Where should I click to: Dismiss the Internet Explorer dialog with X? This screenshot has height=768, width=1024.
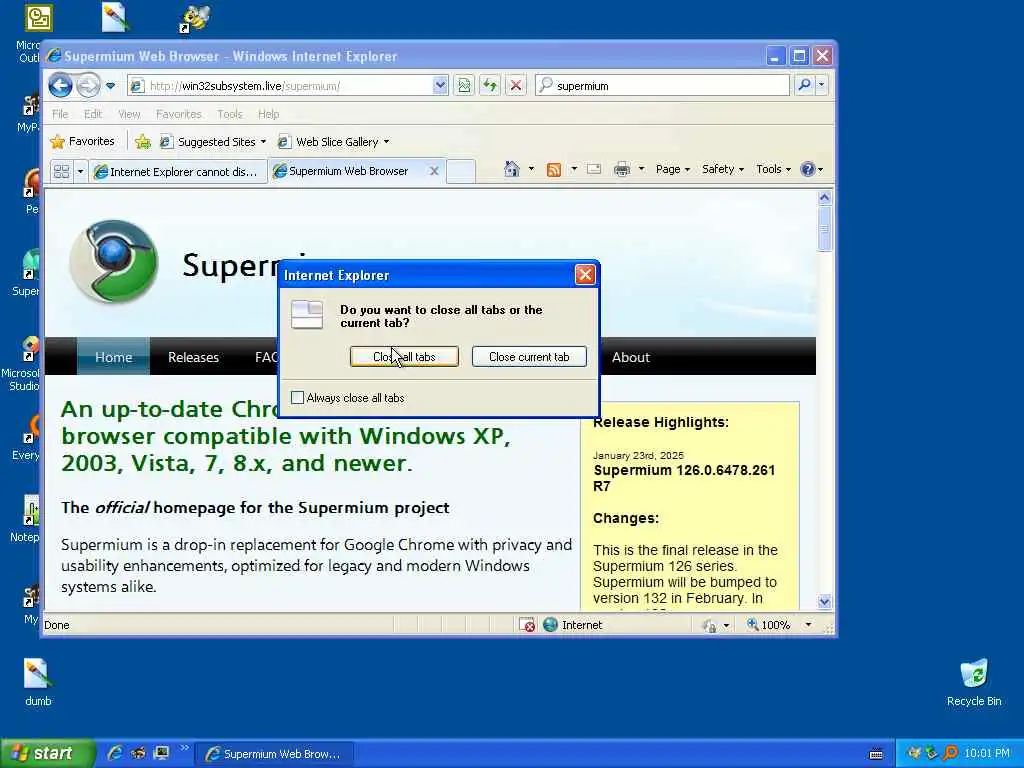(x=584, y=275)
